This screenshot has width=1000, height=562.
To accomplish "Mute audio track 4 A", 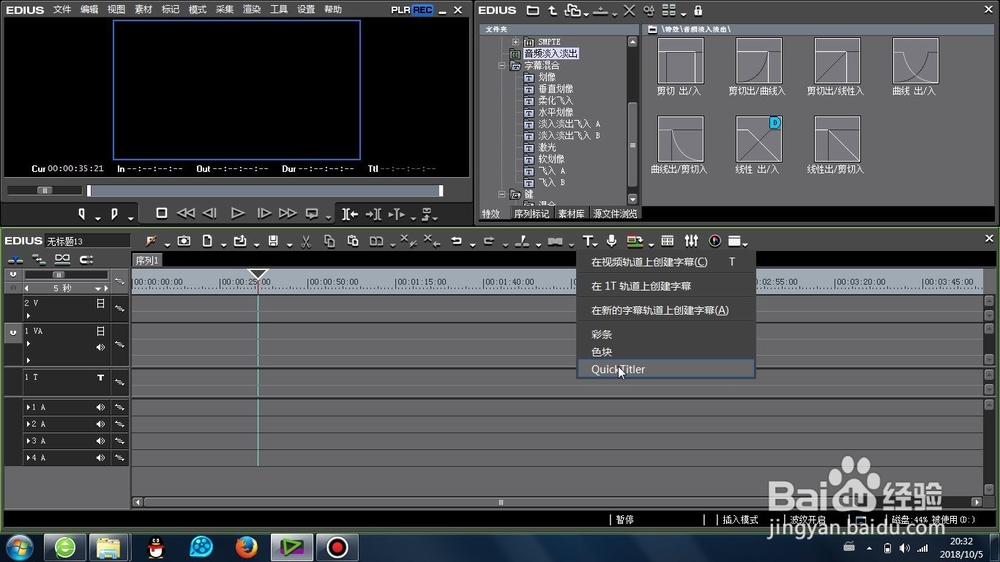I will coord(100,457).
